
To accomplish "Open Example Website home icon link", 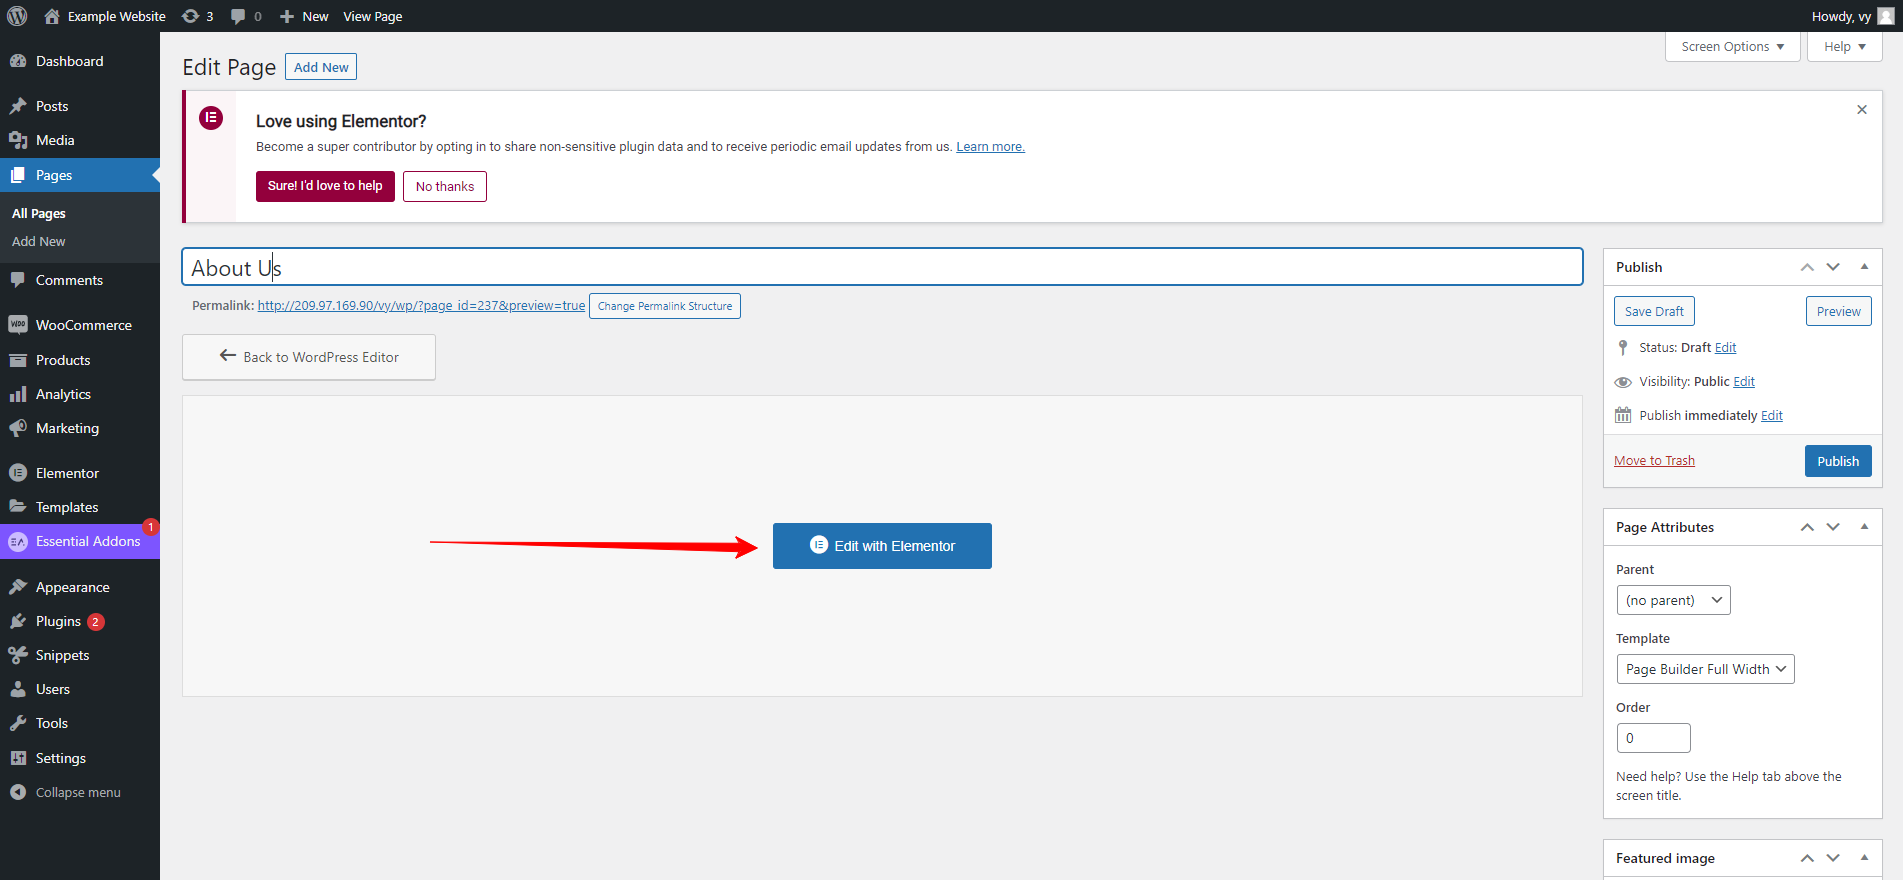I will pos(52,16).
